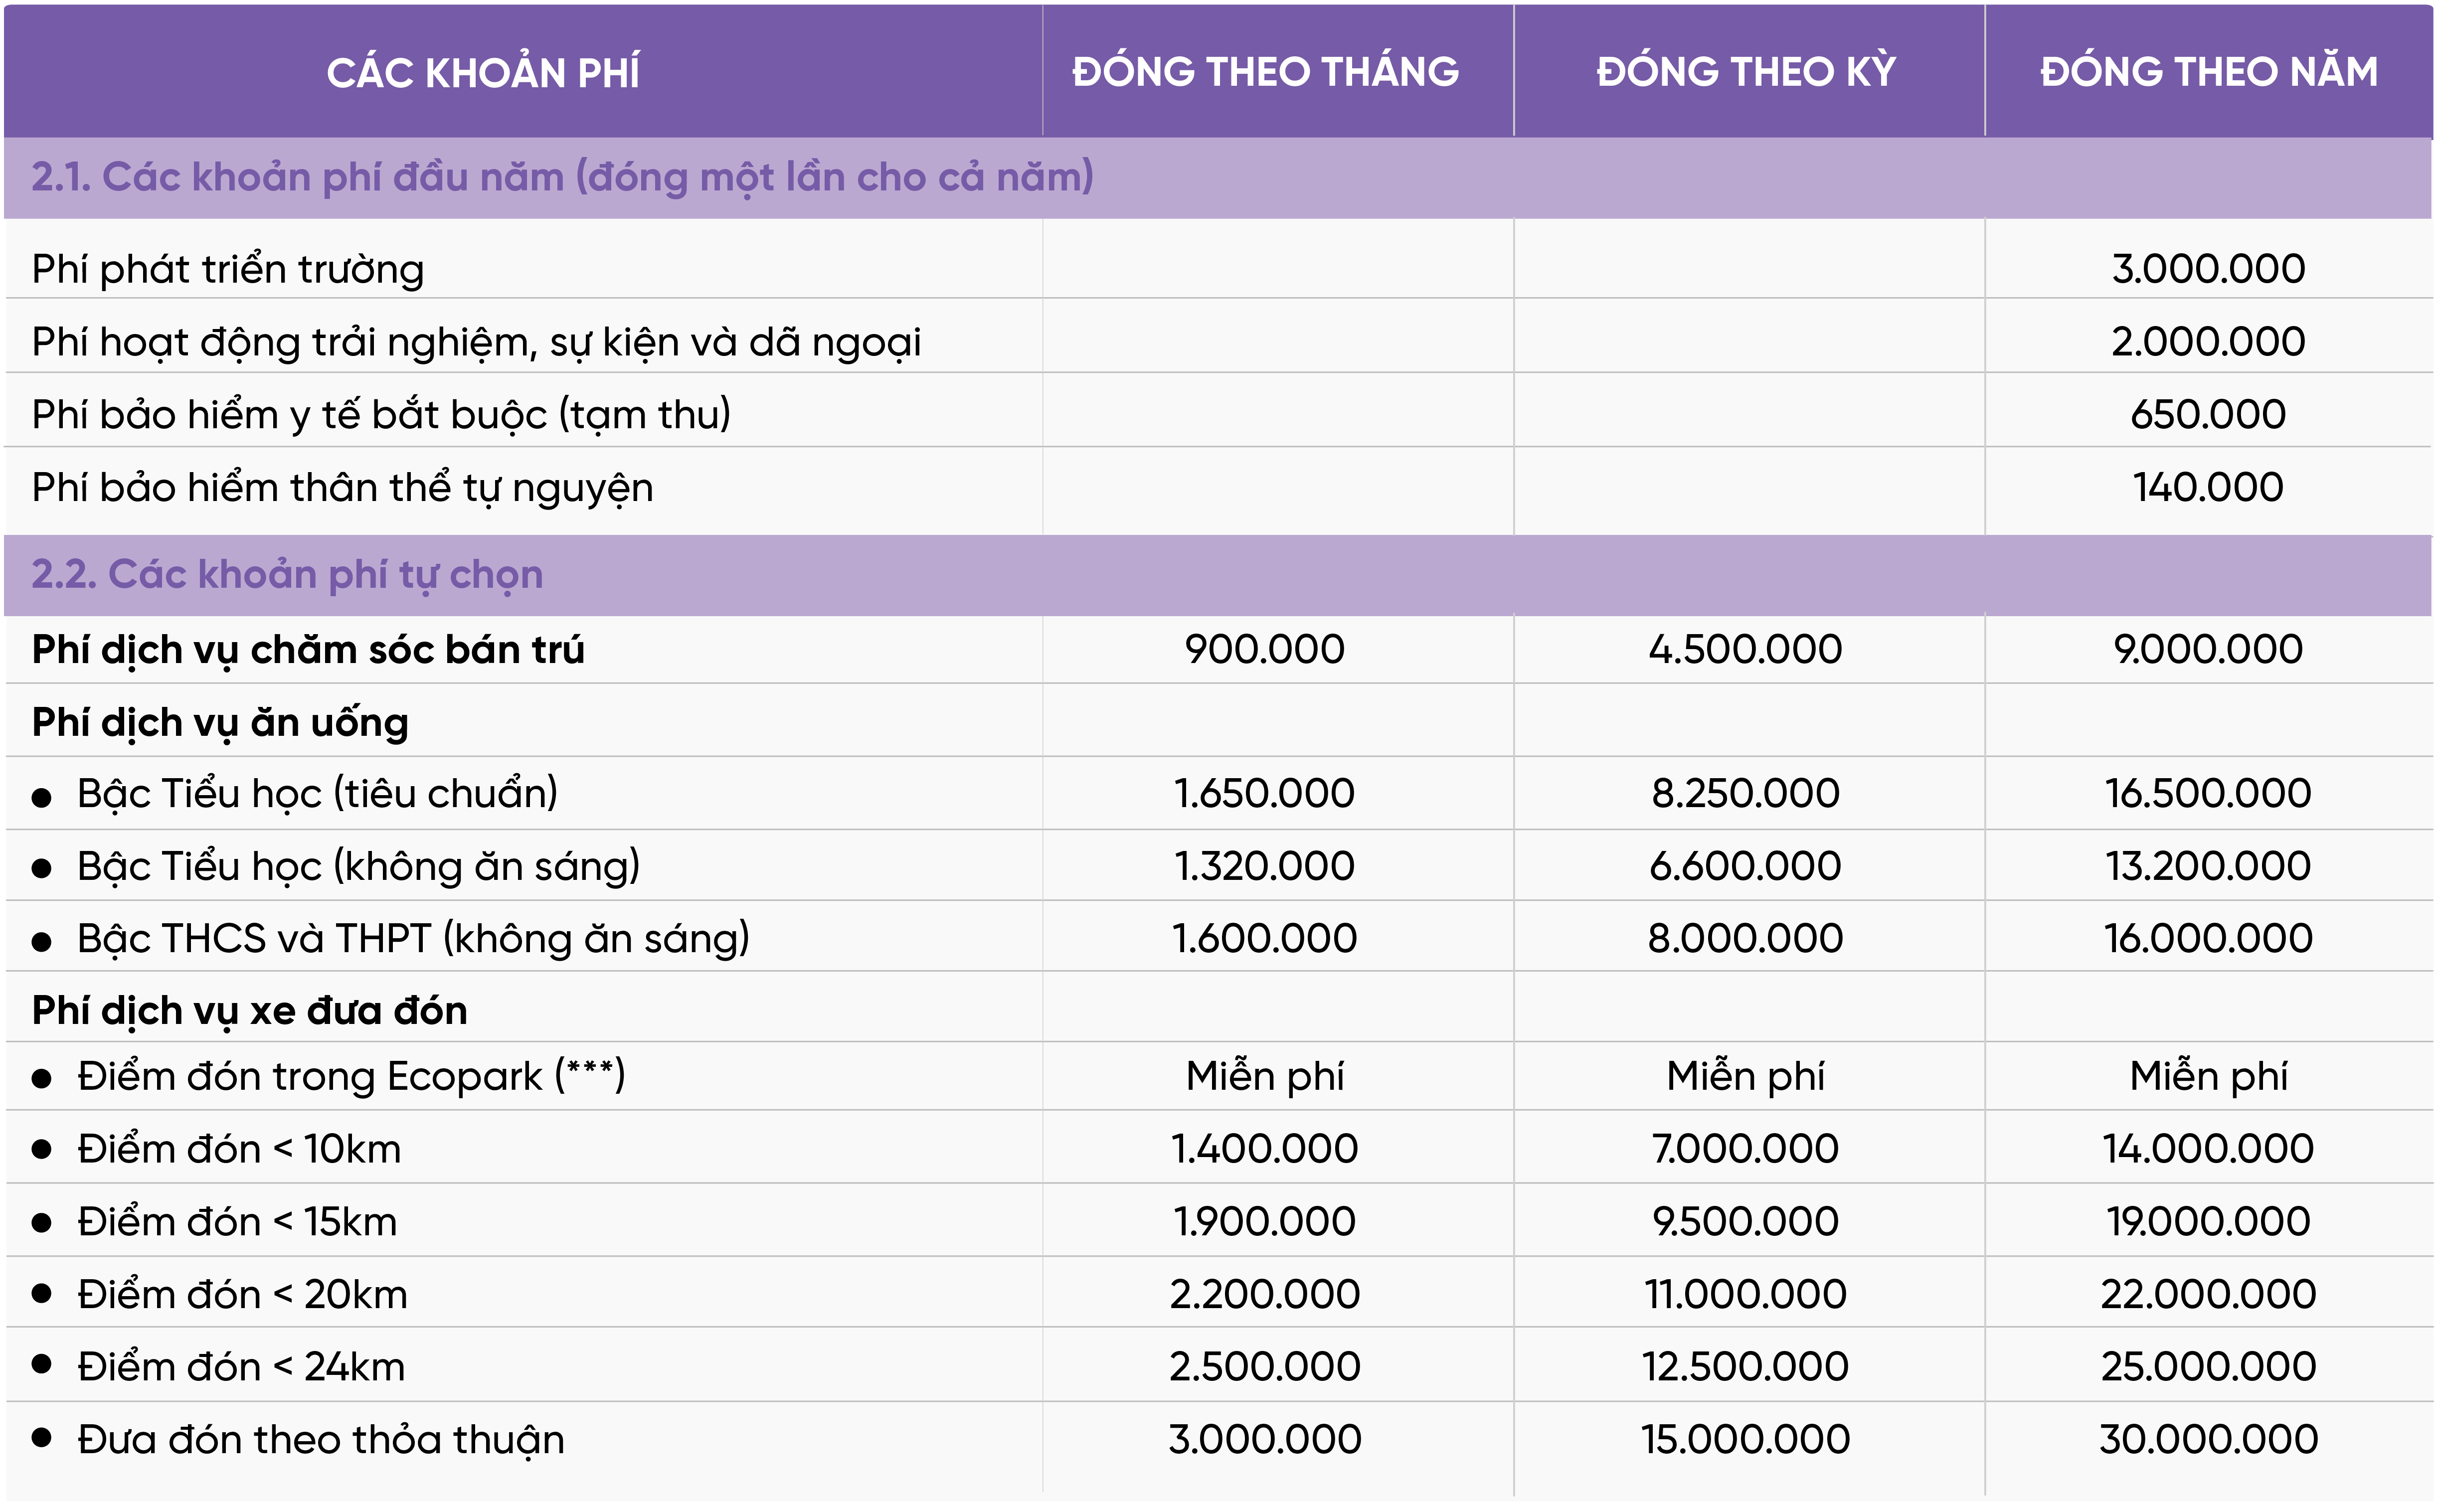This screenshot has height=1512, width=2439.
Task: Click the 22.000.000 yearly bus fee
Action: pos(2208,1295)
